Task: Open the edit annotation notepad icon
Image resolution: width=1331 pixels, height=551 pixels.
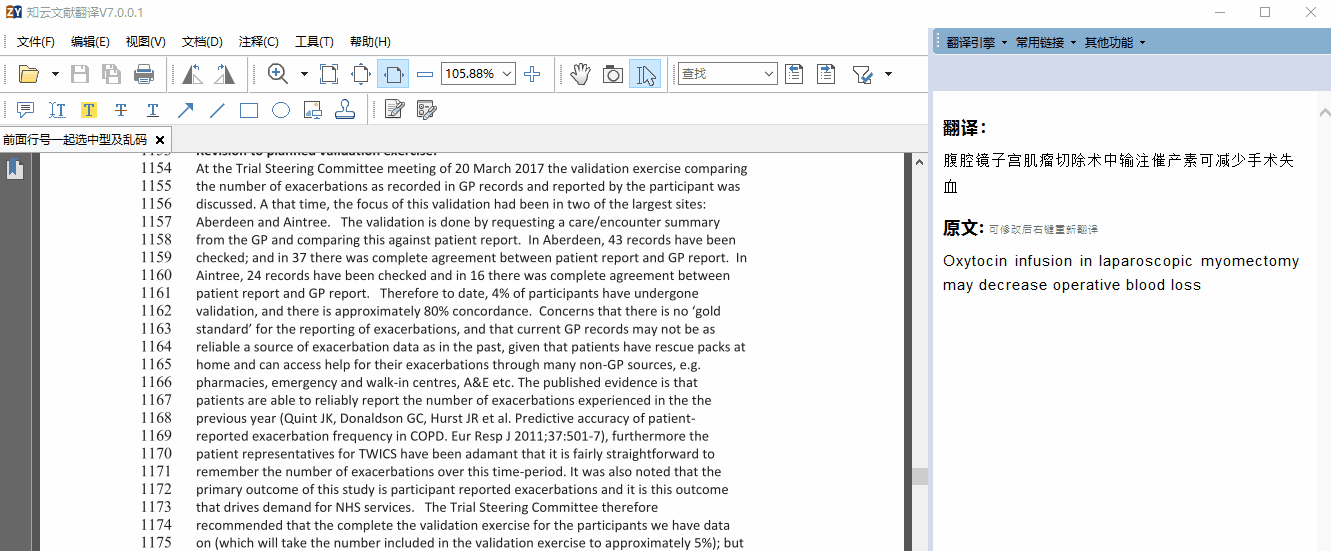Action: tap(394, 110)
